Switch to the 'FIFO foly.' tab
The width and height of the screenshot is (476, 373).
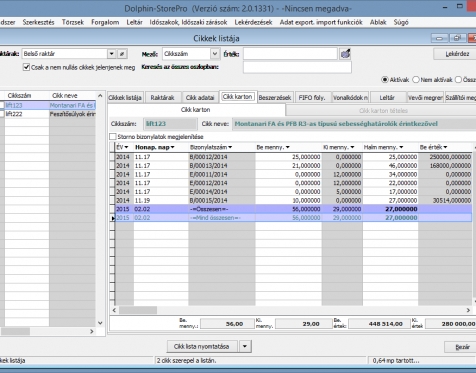pos(312,98)
